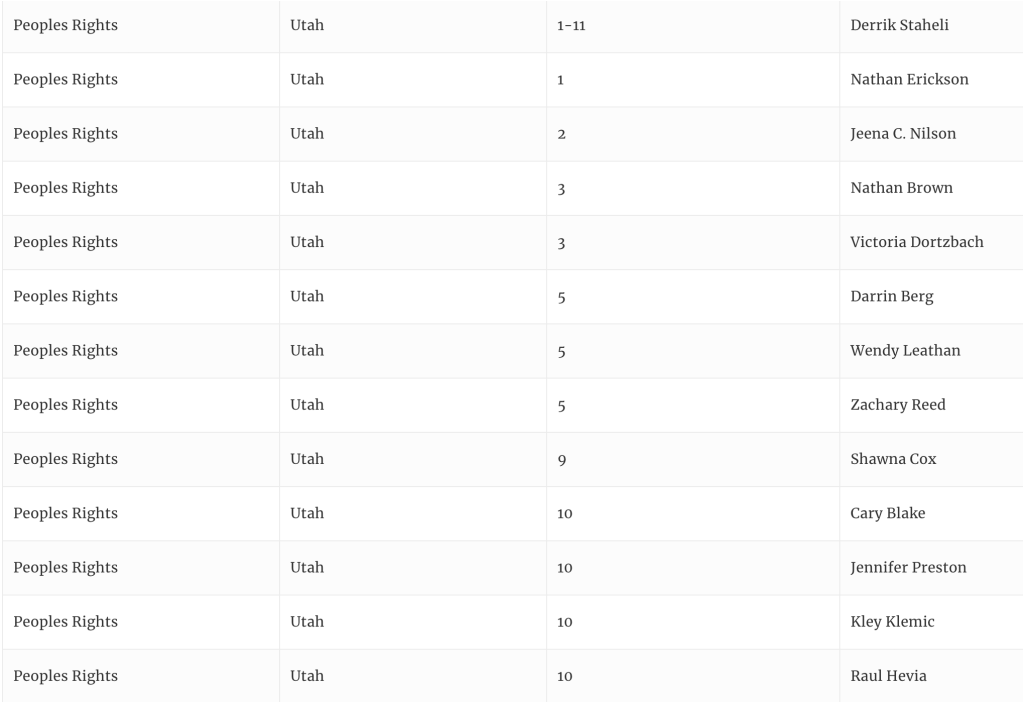1023x702 pixels.
Task: Select Peoples Rights in Shawna Cox's row
Action: (x=65, y=459)
